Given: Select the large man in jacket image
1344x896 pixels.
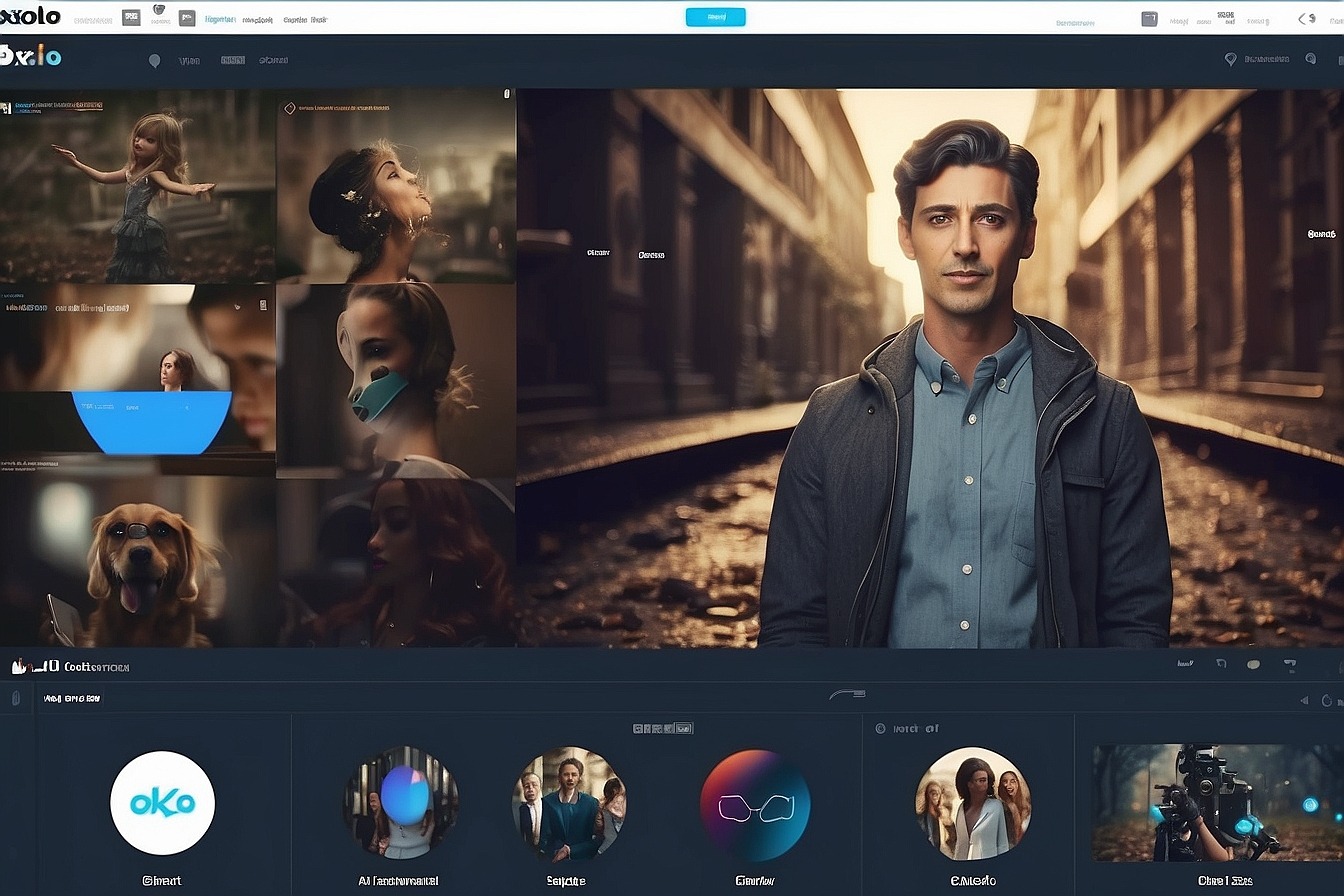Looking at the screenshot, I should pos(930,368).
